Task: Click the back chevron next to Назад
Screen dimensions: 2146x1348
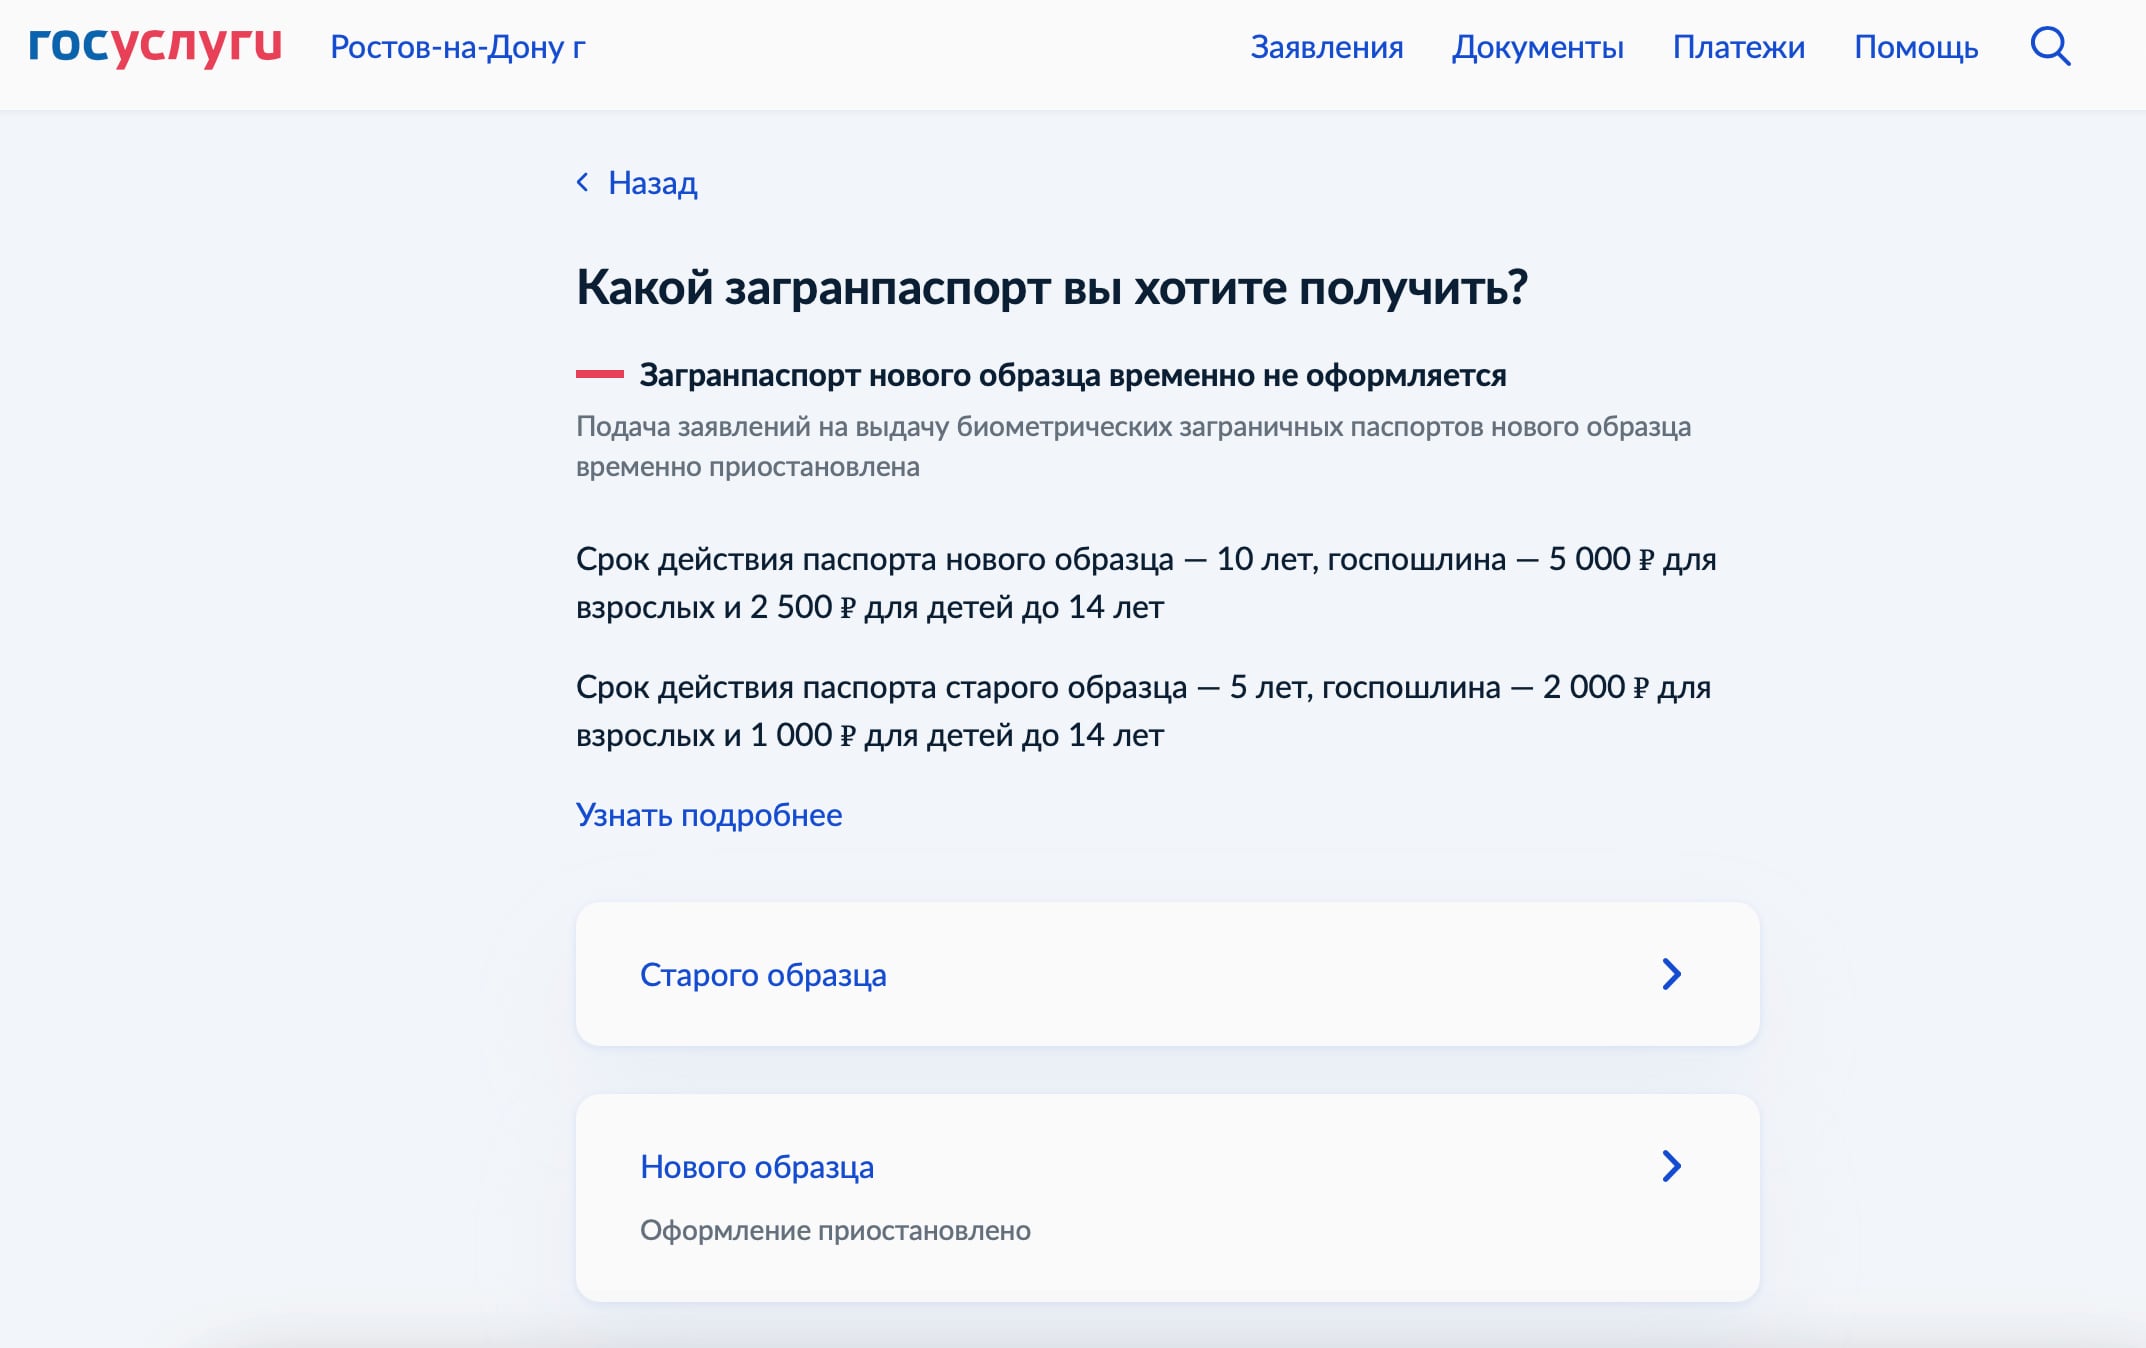Action: click(x=583, y=183)
